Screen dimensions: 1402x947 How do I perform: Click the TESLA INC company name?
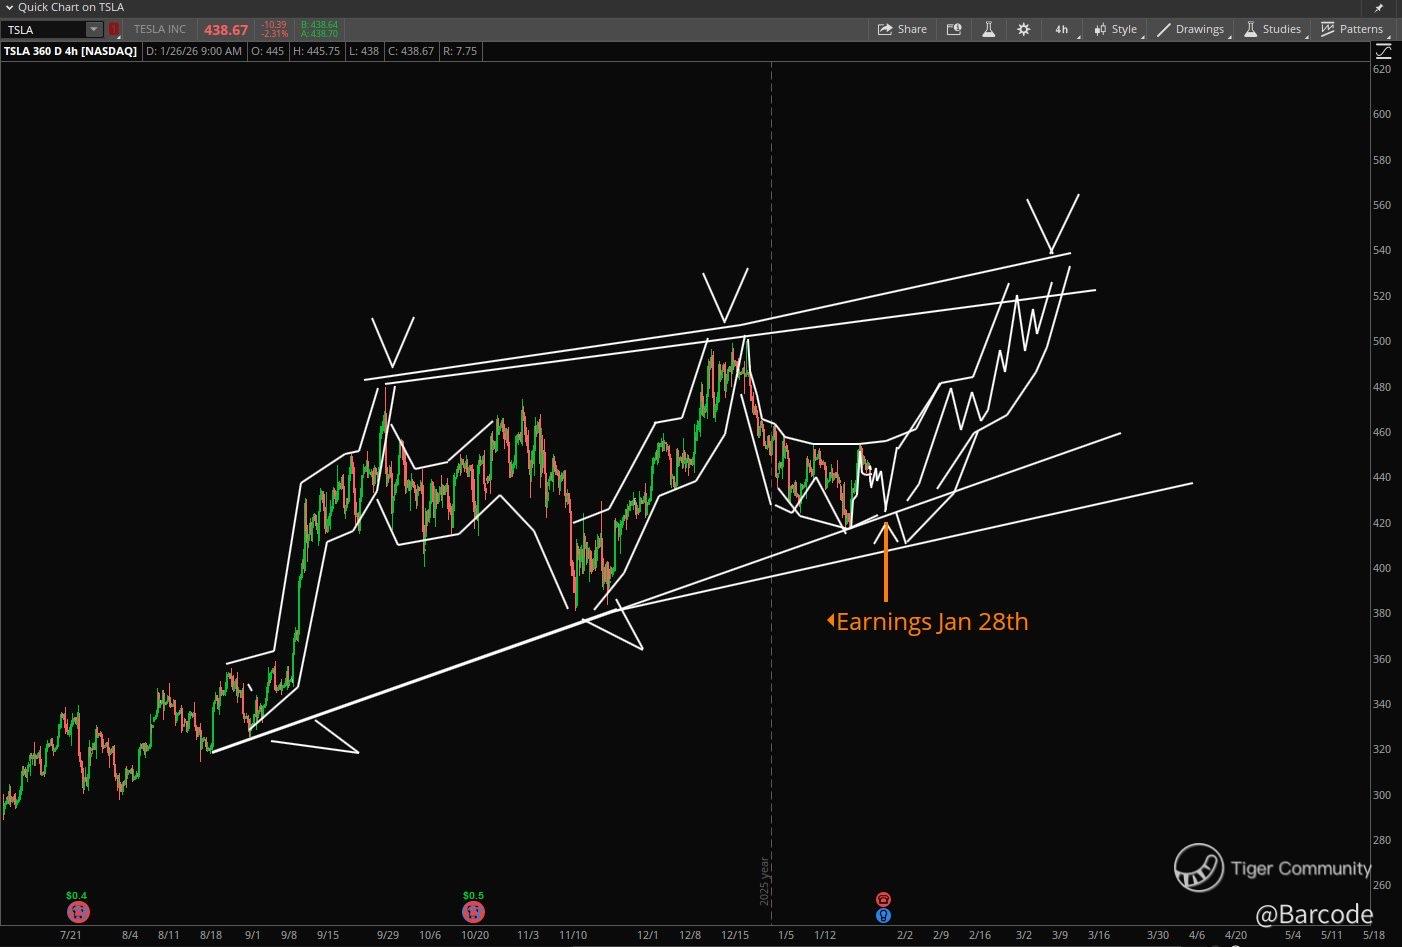[x=160, y=30]
